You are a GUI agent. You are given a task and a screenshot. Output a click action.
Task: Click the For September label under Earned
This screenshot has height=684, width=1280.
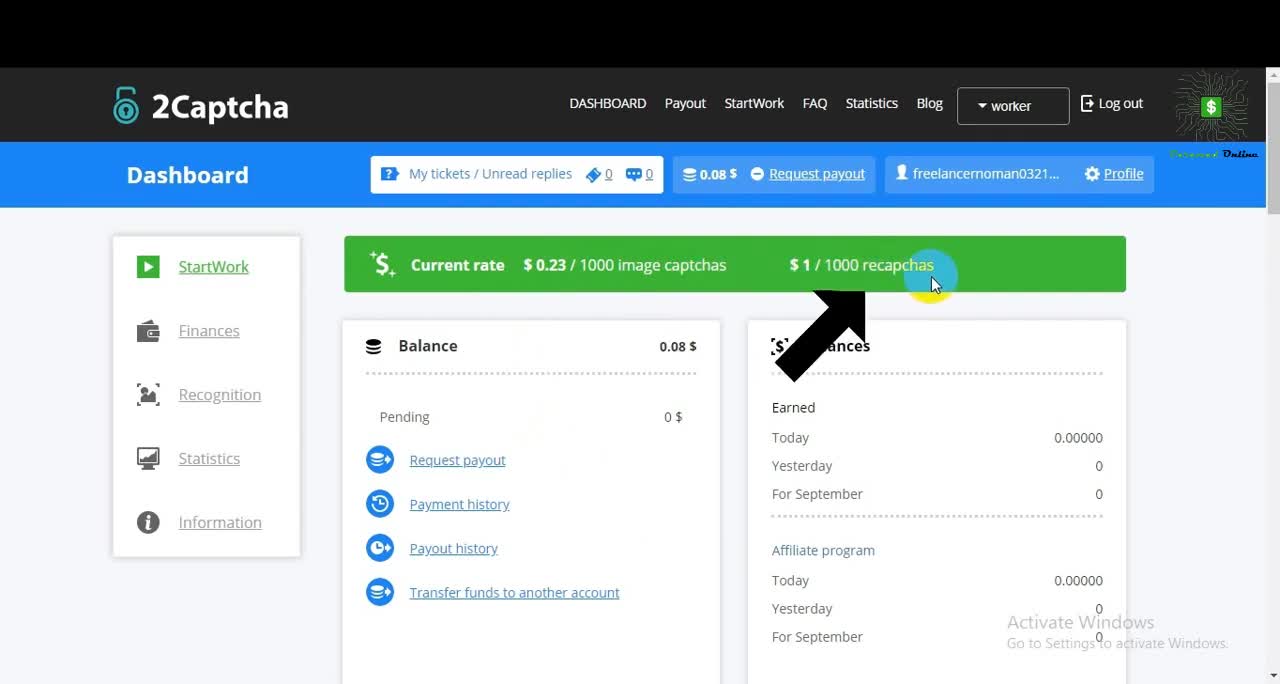[817, 494]
